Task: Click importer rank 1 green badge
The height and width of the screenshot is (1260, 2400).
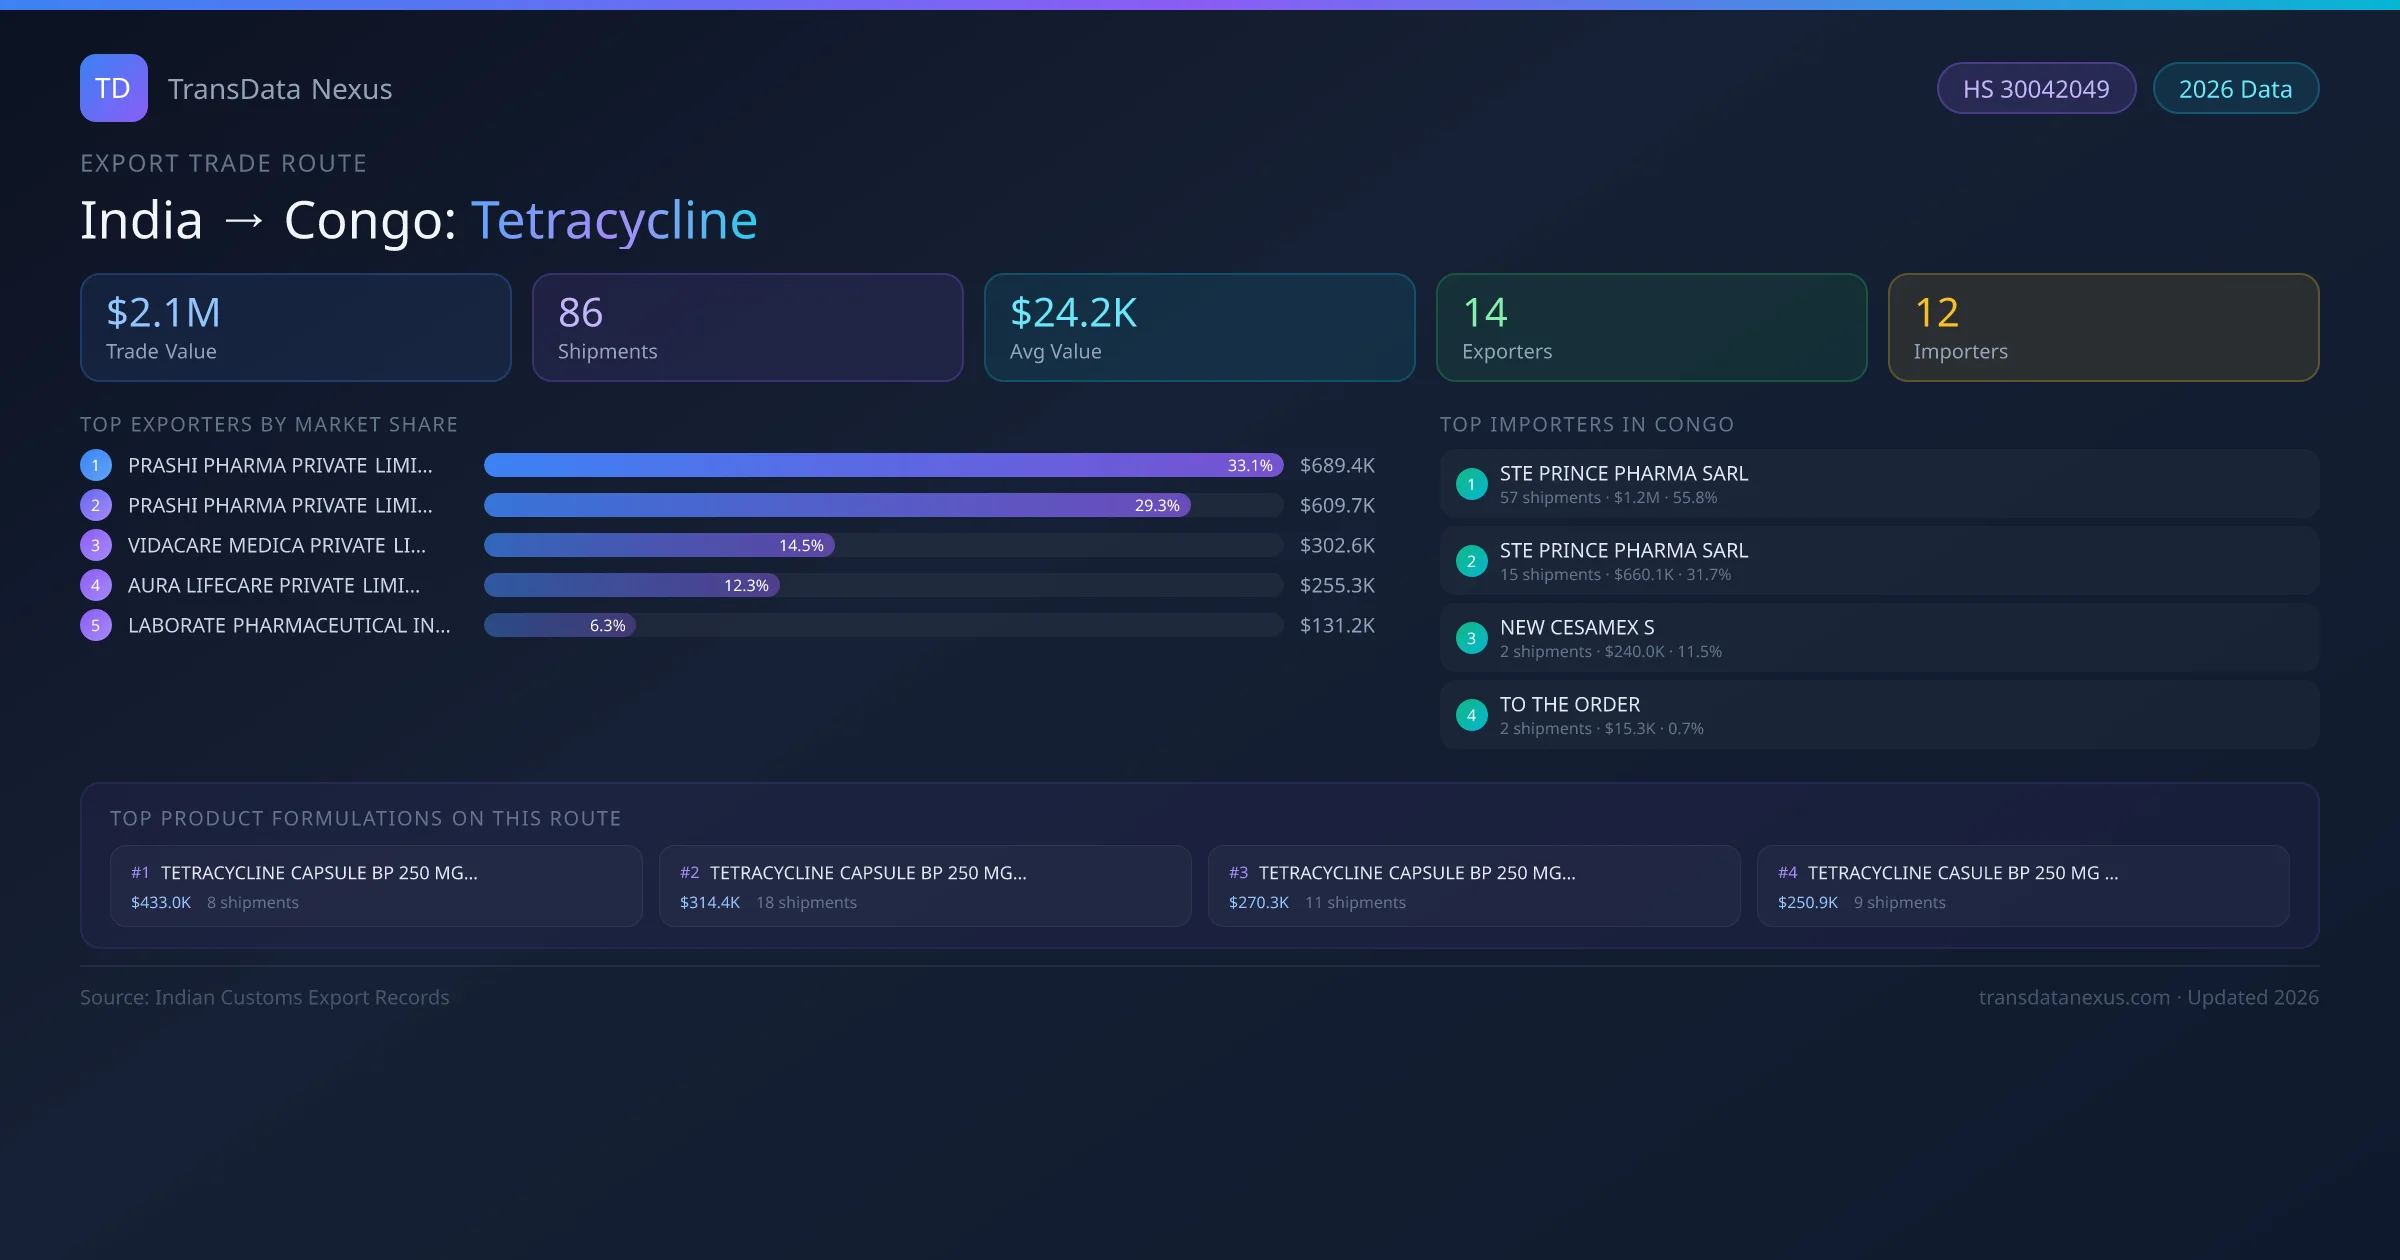Action: coord(1471,484)
